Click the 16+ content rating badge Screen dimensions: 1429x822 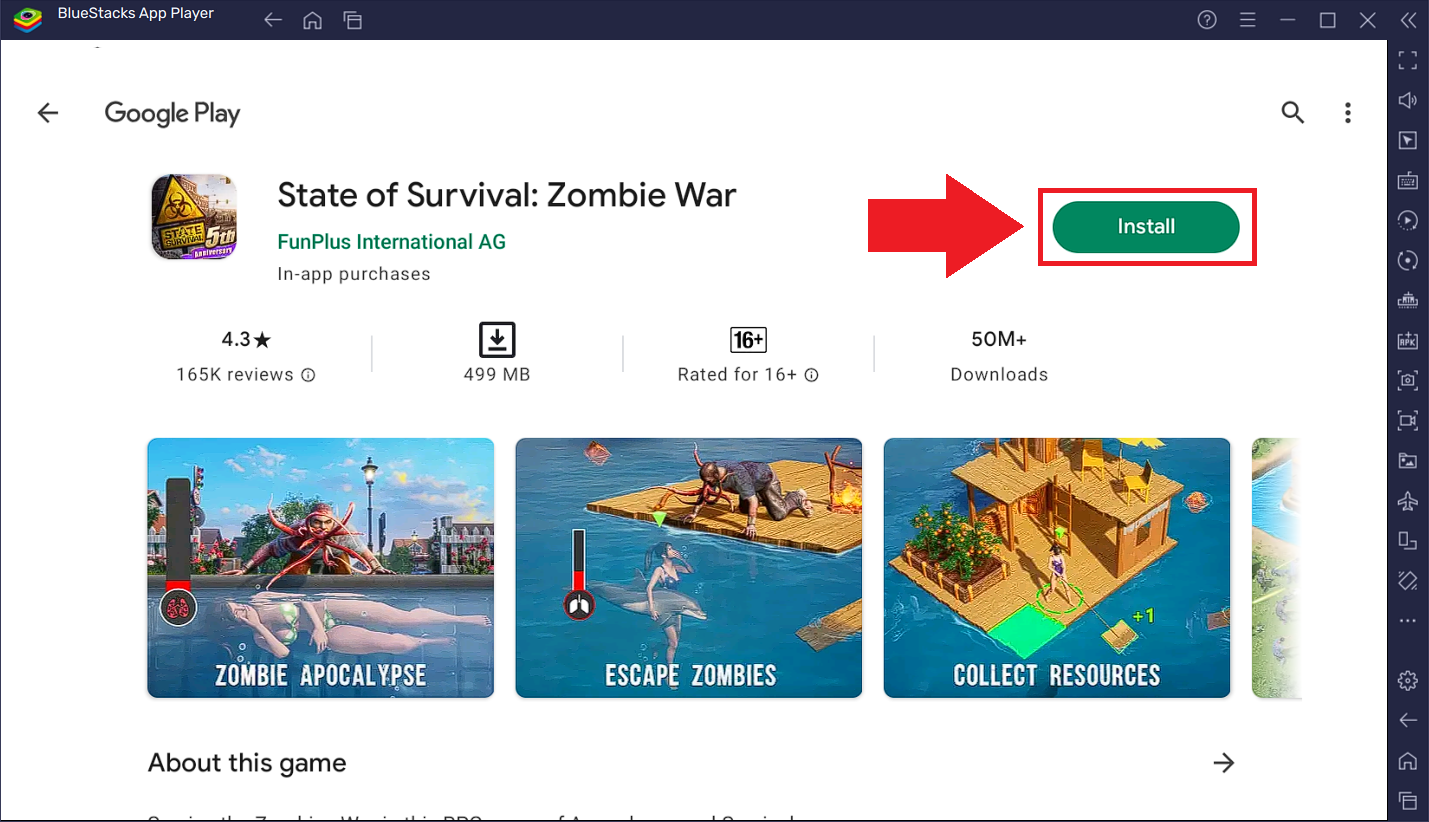(x=748, y=340)
